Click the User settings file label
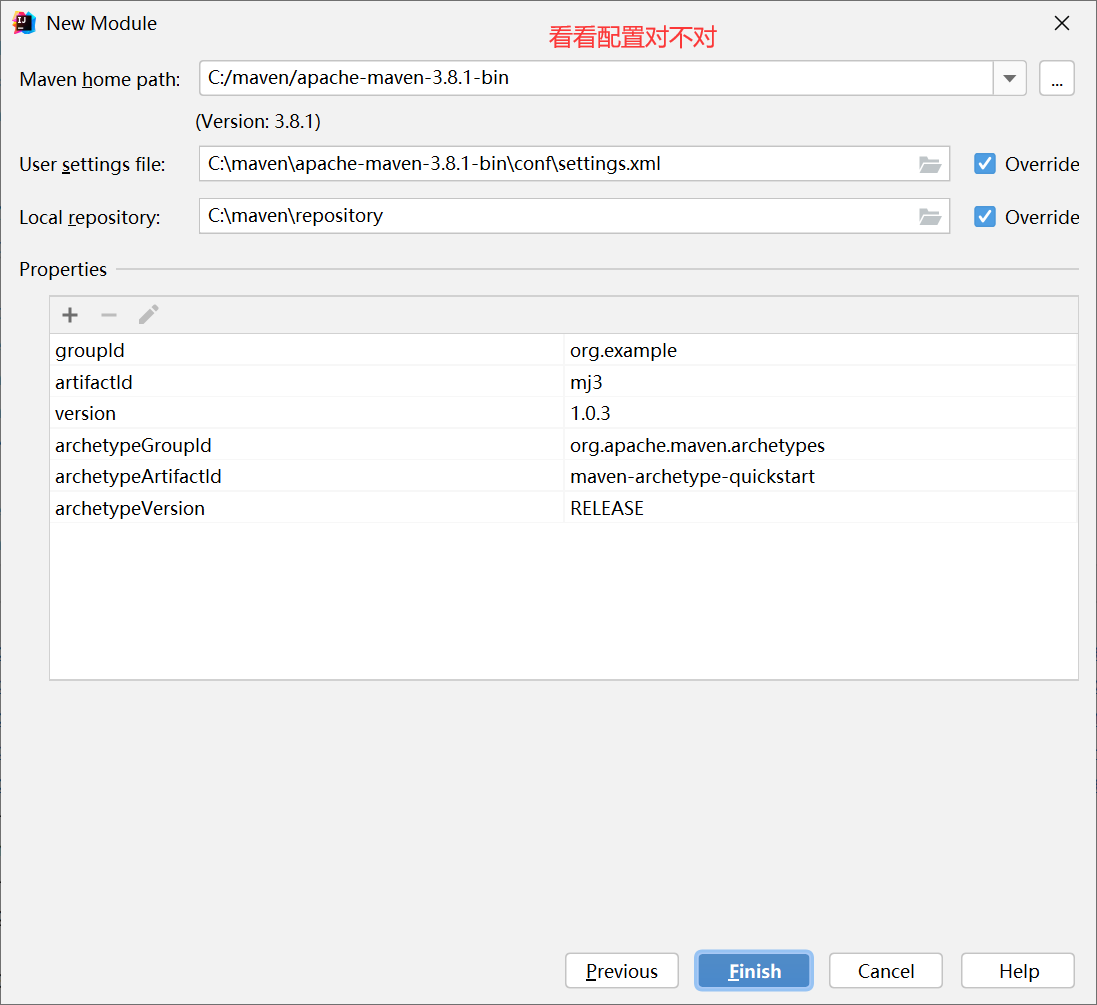Screen dimensions: 1097x1005 click(x=92, y=164)
